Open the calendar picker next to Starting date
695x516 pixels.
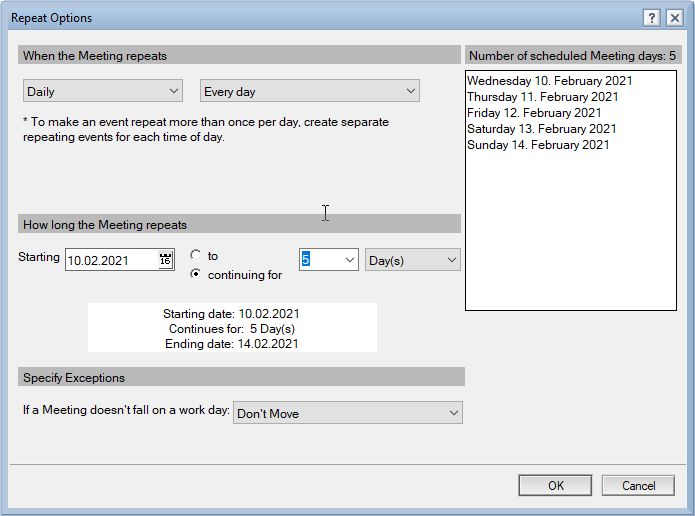point(165,259)
